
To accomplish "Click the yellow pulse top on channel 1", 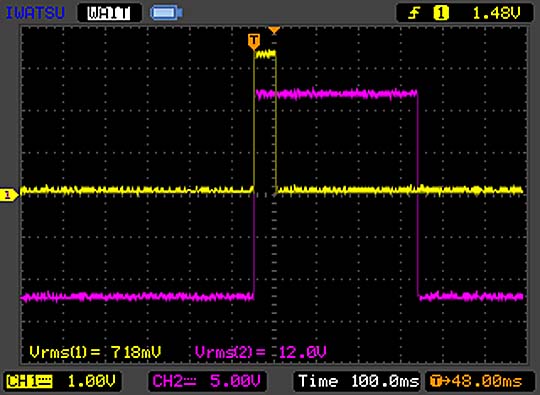I will [265, 54].
